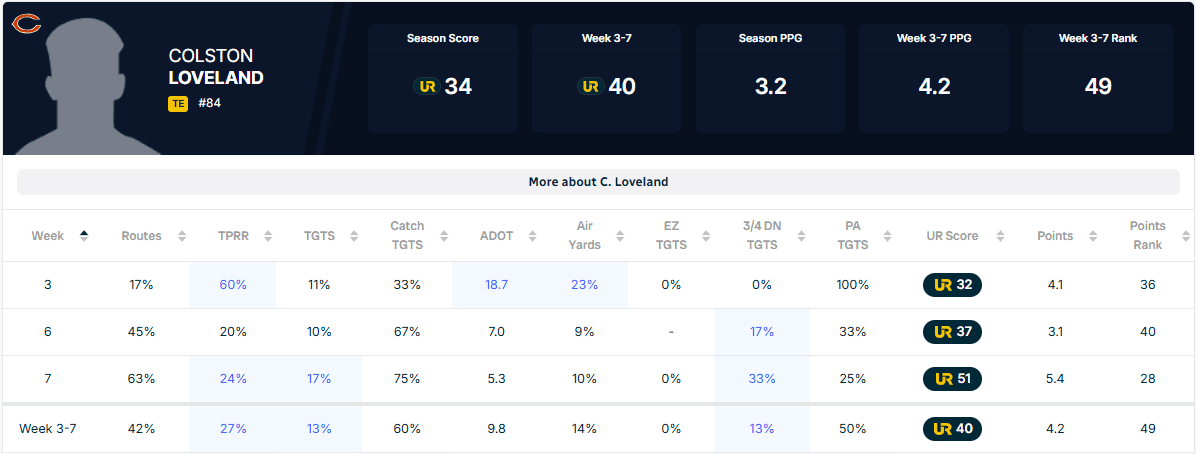Sort by ADOT column arrows

click(x=533, y=236)
